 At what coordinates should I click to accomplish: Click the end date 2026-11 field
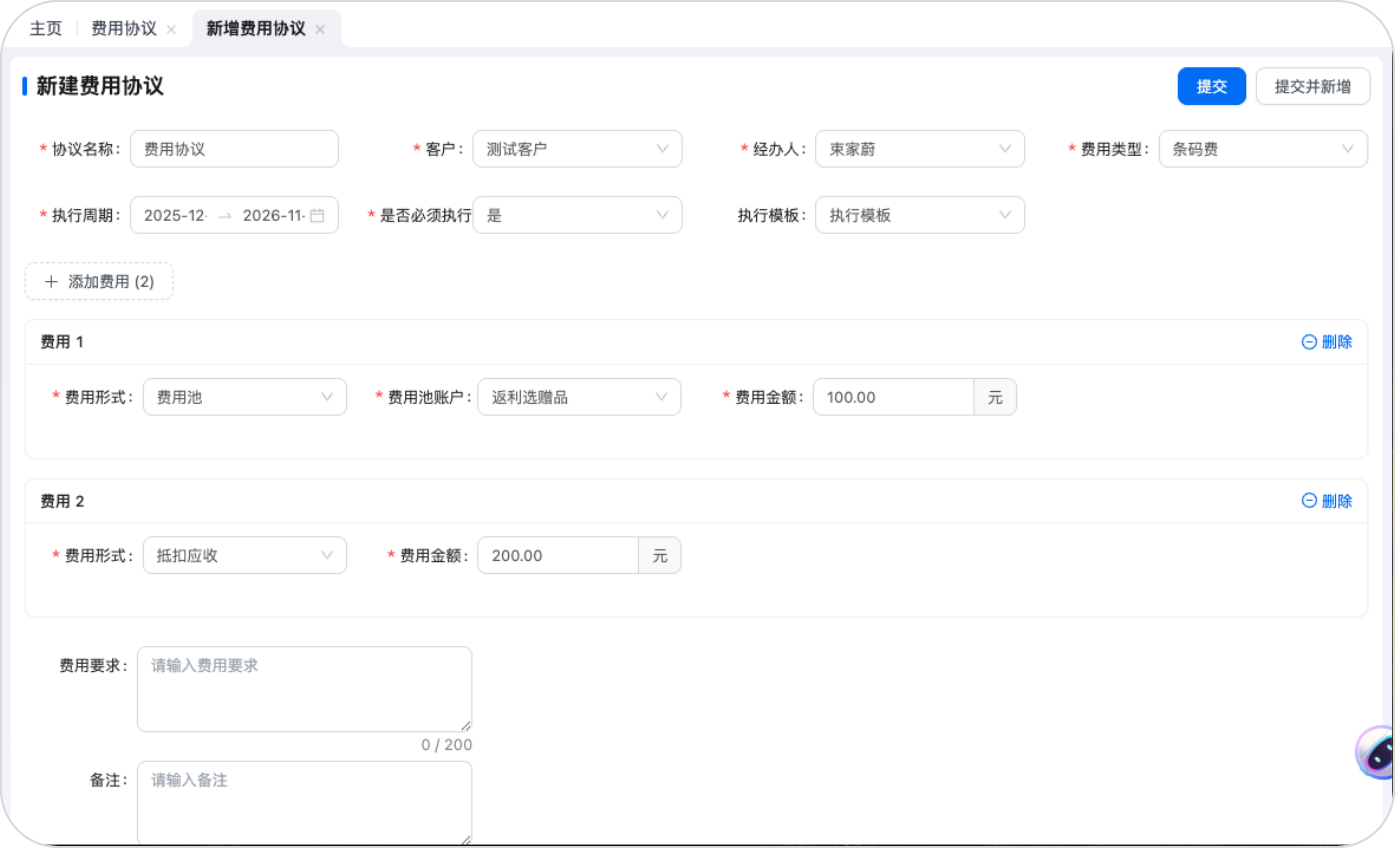tap(274, 215)
